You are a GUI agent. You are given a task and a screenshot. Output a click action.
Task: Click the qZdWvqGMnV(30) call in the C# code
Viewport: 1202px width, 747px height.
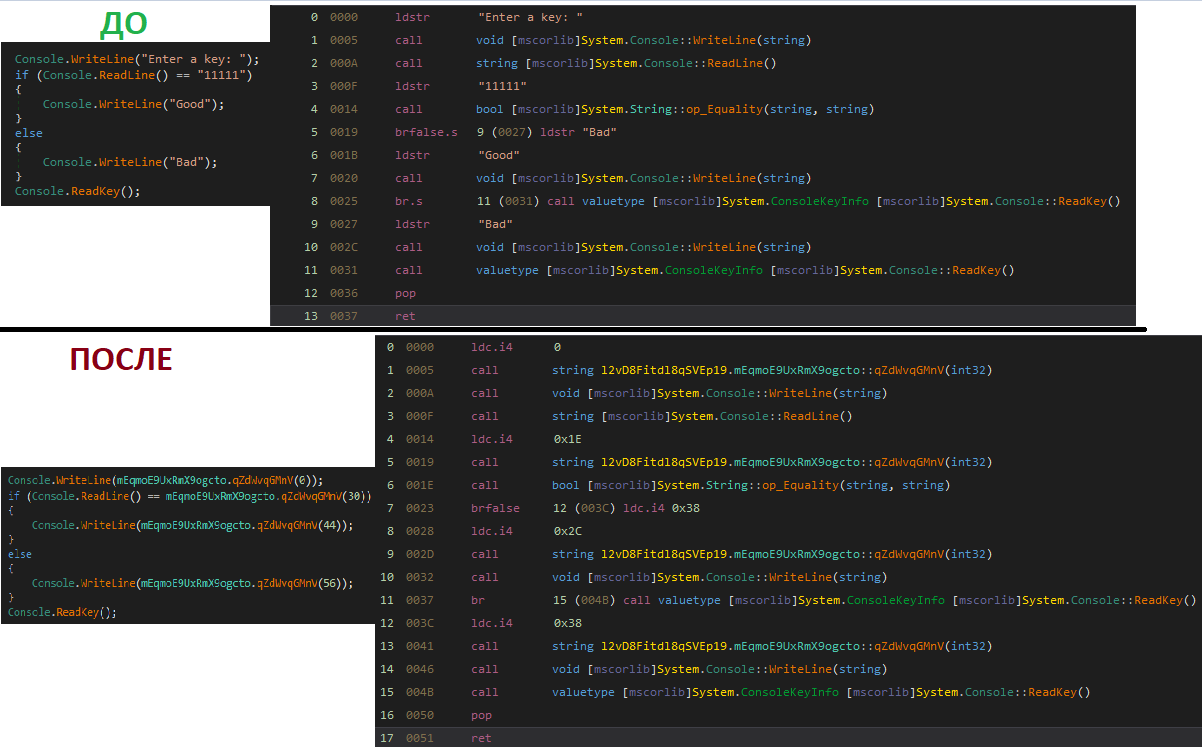[x=321, y=495]
